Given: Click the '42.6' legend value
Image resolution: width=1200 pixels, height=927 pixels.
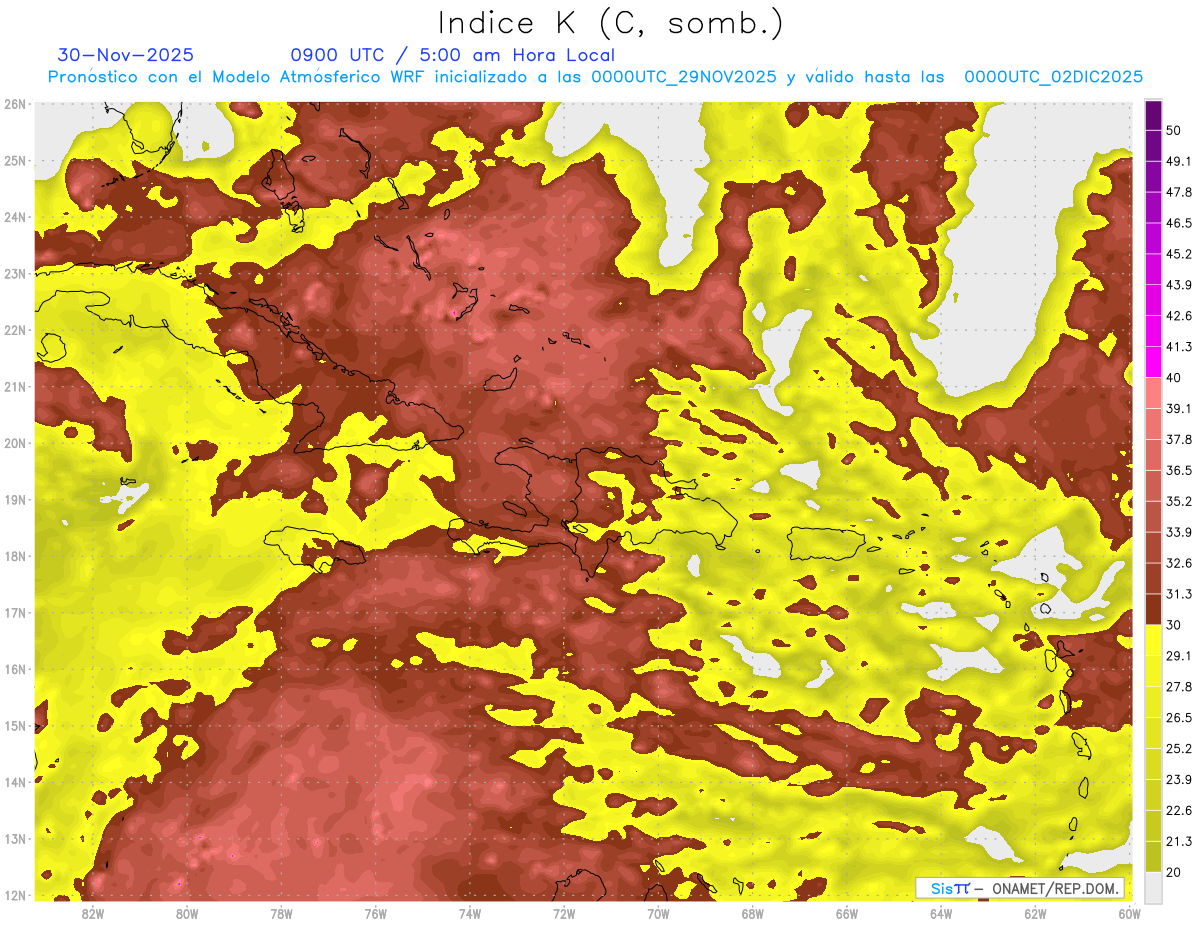Looking at the screenshot, I should click(x=1179, y=316).
